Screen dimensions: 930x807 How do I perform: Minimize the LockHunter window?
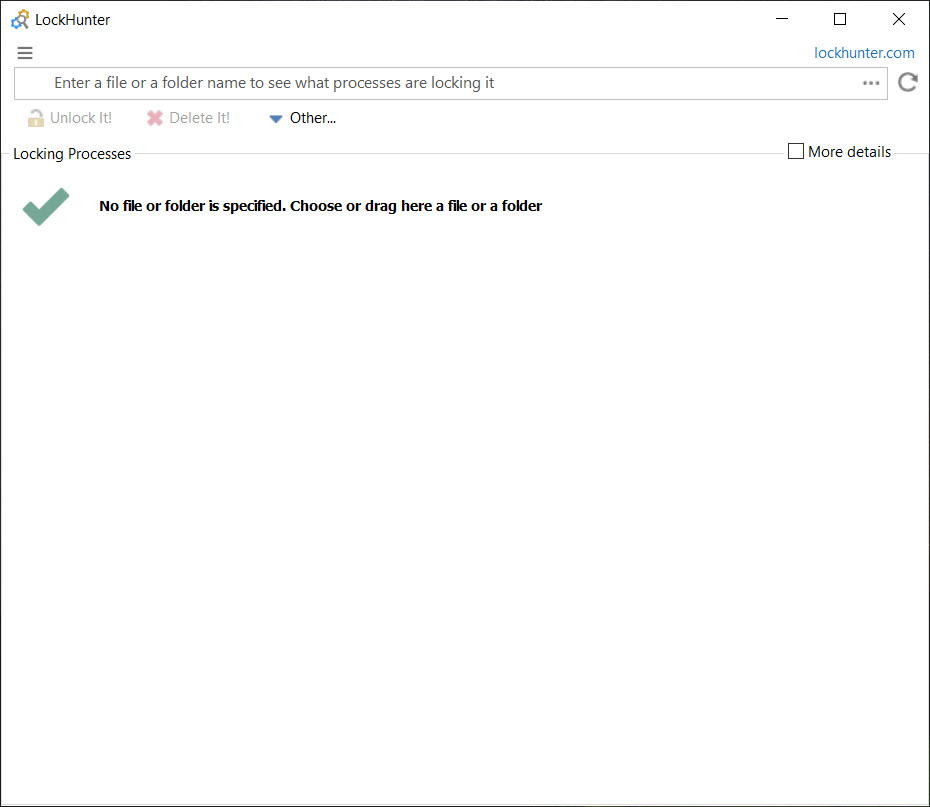[x=782, y=19]
